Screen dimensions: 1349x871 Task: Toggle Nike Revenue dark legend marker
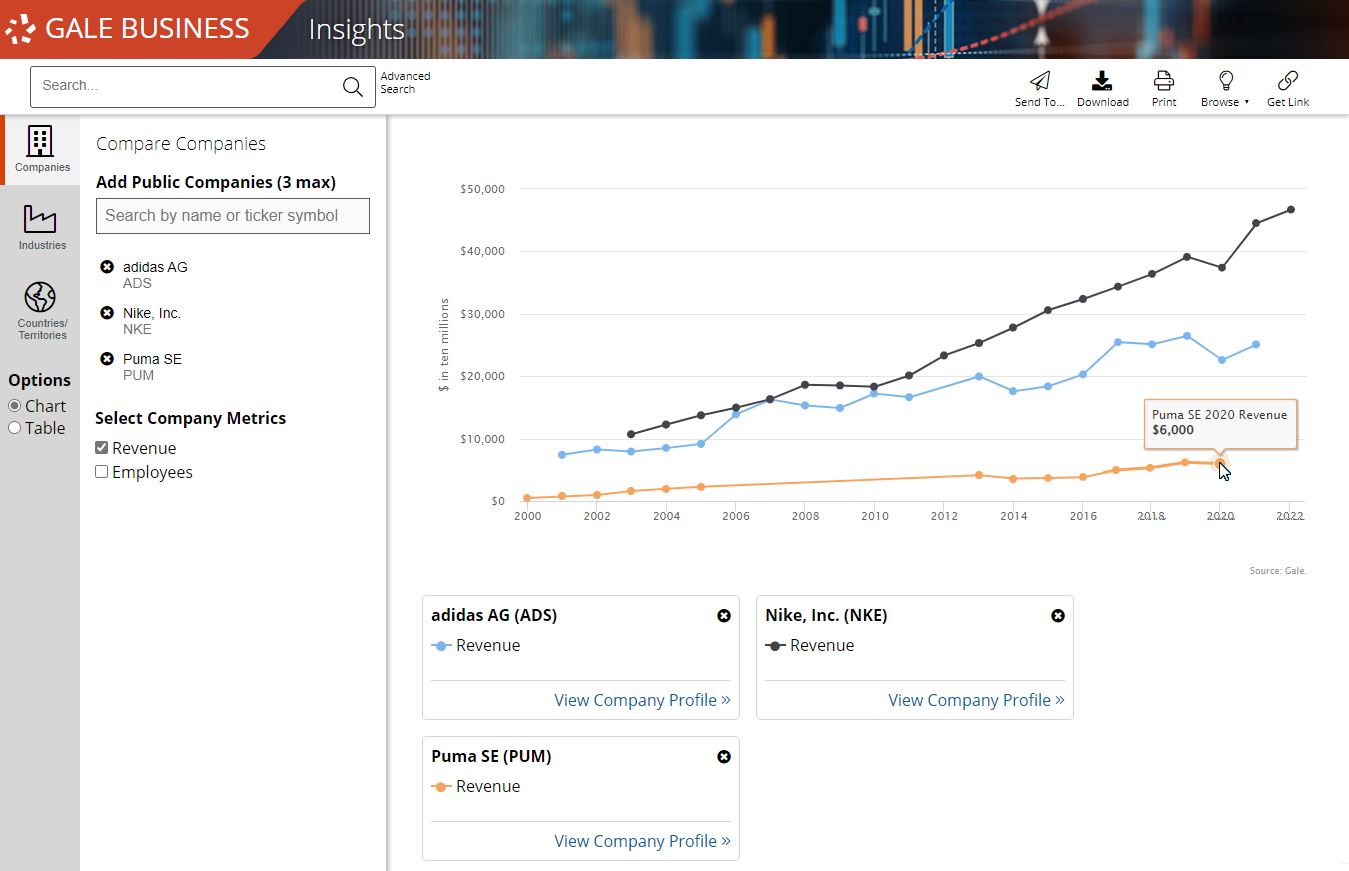(775, 646)
